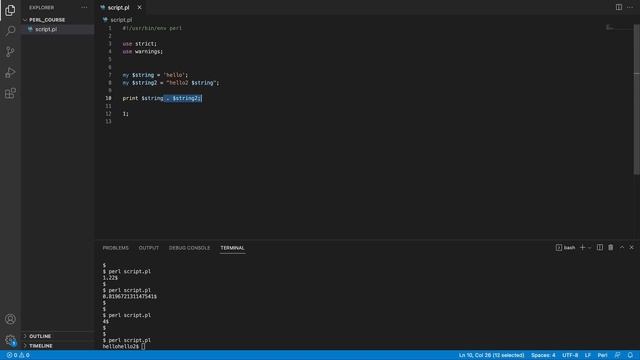Viewport: 640px width, 360px height.
Task: Change indentation via Spaces: 4
Action: pos(543,355)
